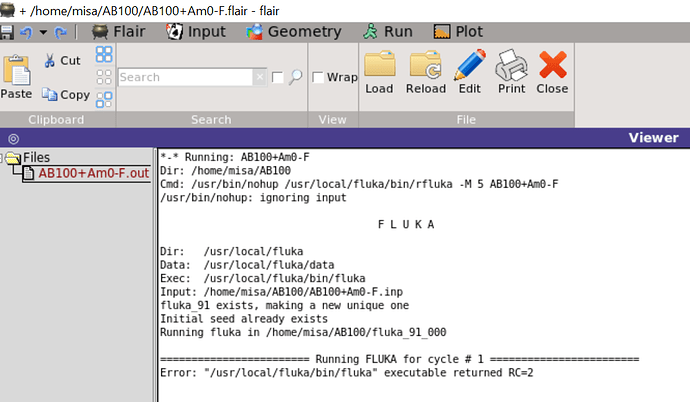Click the Flair cauldron window title icon
Screen dimensions: 690x402
pyautogui.click(x=7, y=10)
